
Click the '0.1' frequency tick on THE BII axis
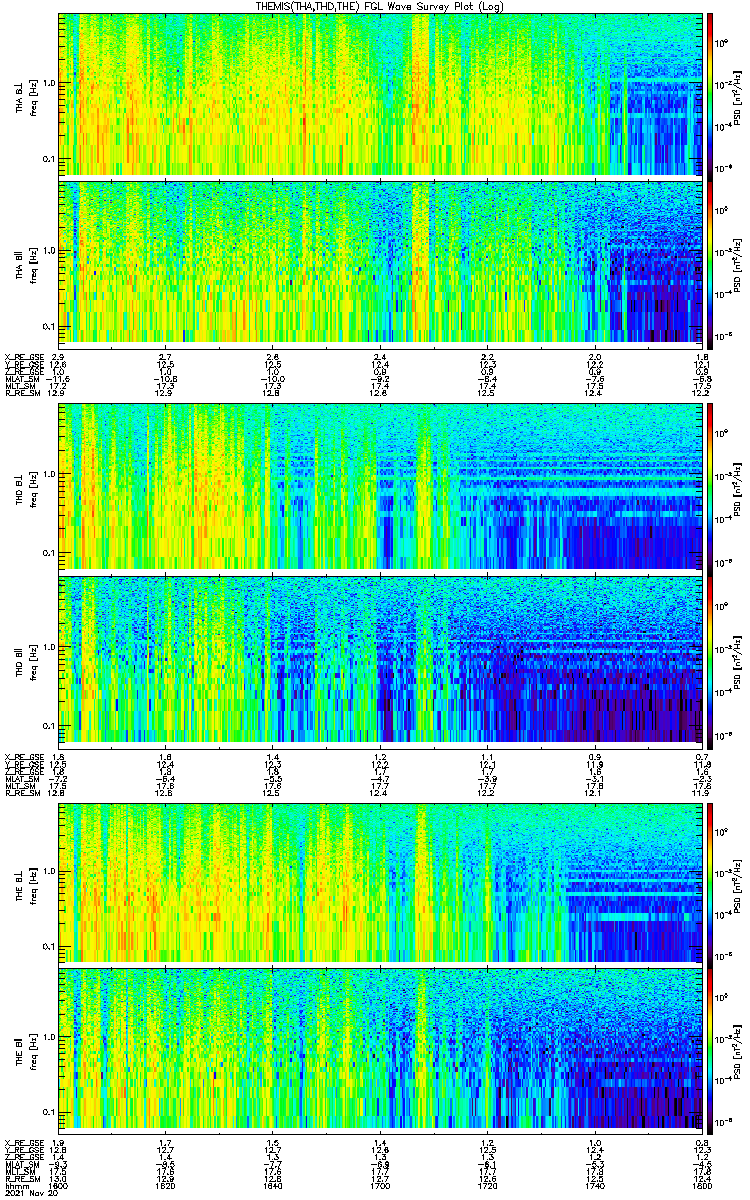tap(48, 1112)
